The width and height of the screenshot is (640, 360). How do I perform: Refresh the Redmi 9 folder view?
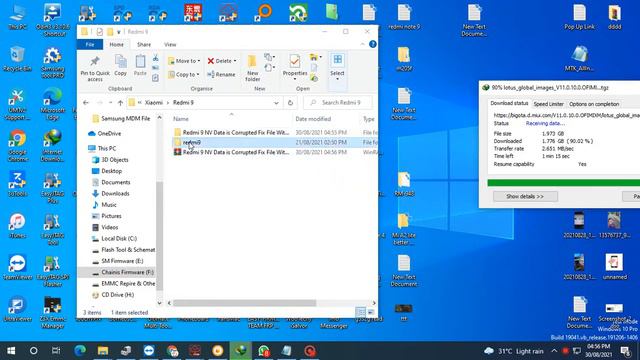290,102
